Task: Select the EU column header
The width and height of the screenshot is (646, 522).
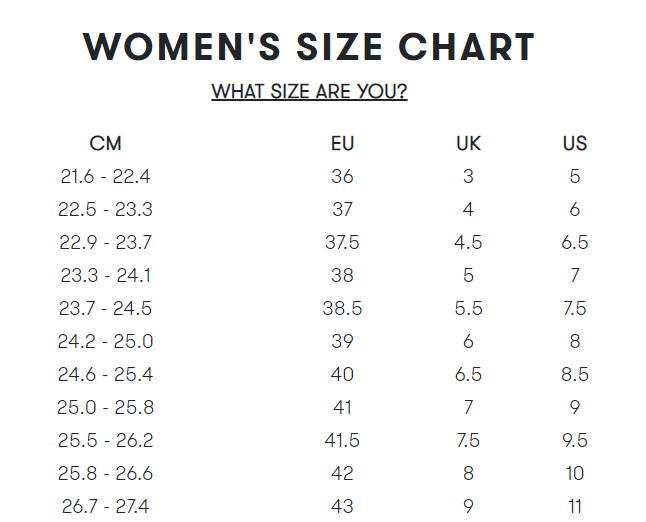Action: tap(342, 143)
